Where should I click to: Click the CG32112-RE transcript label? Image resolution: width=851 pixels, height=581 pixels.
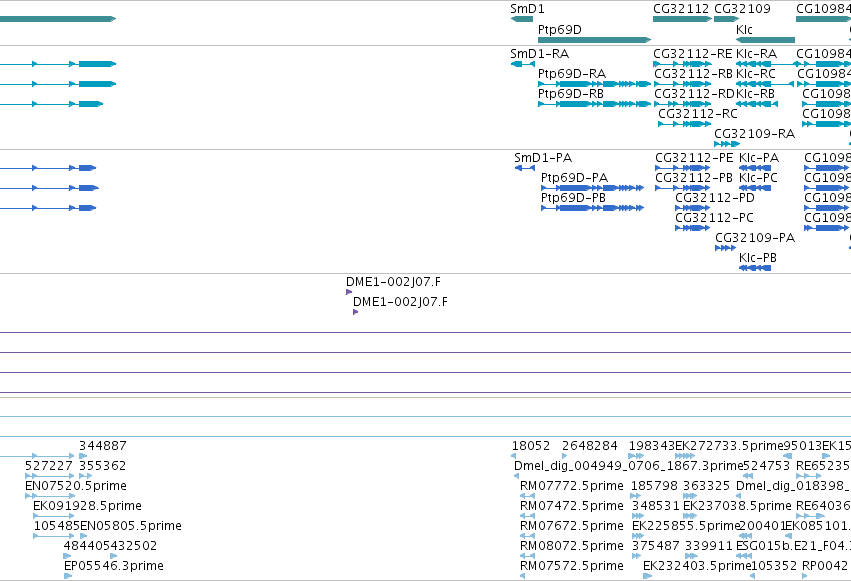tap(693, 54)
